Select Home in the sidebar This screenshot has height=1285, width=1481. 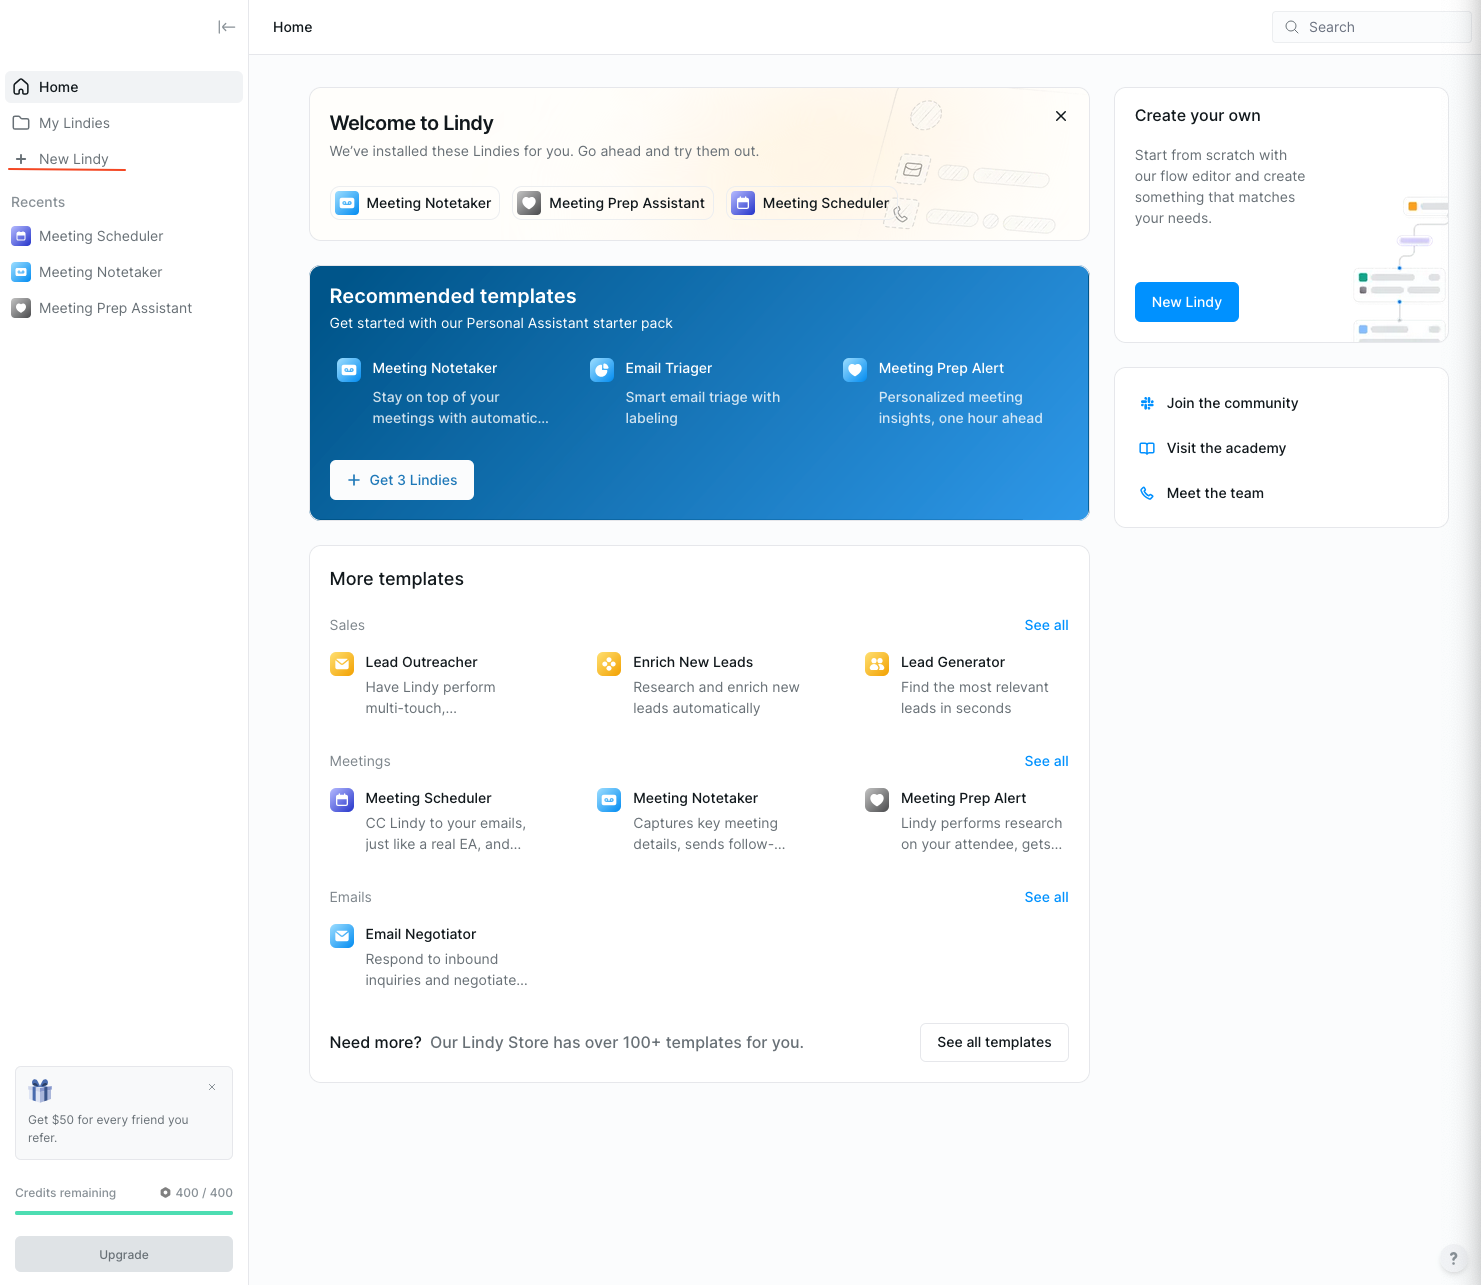57,87
